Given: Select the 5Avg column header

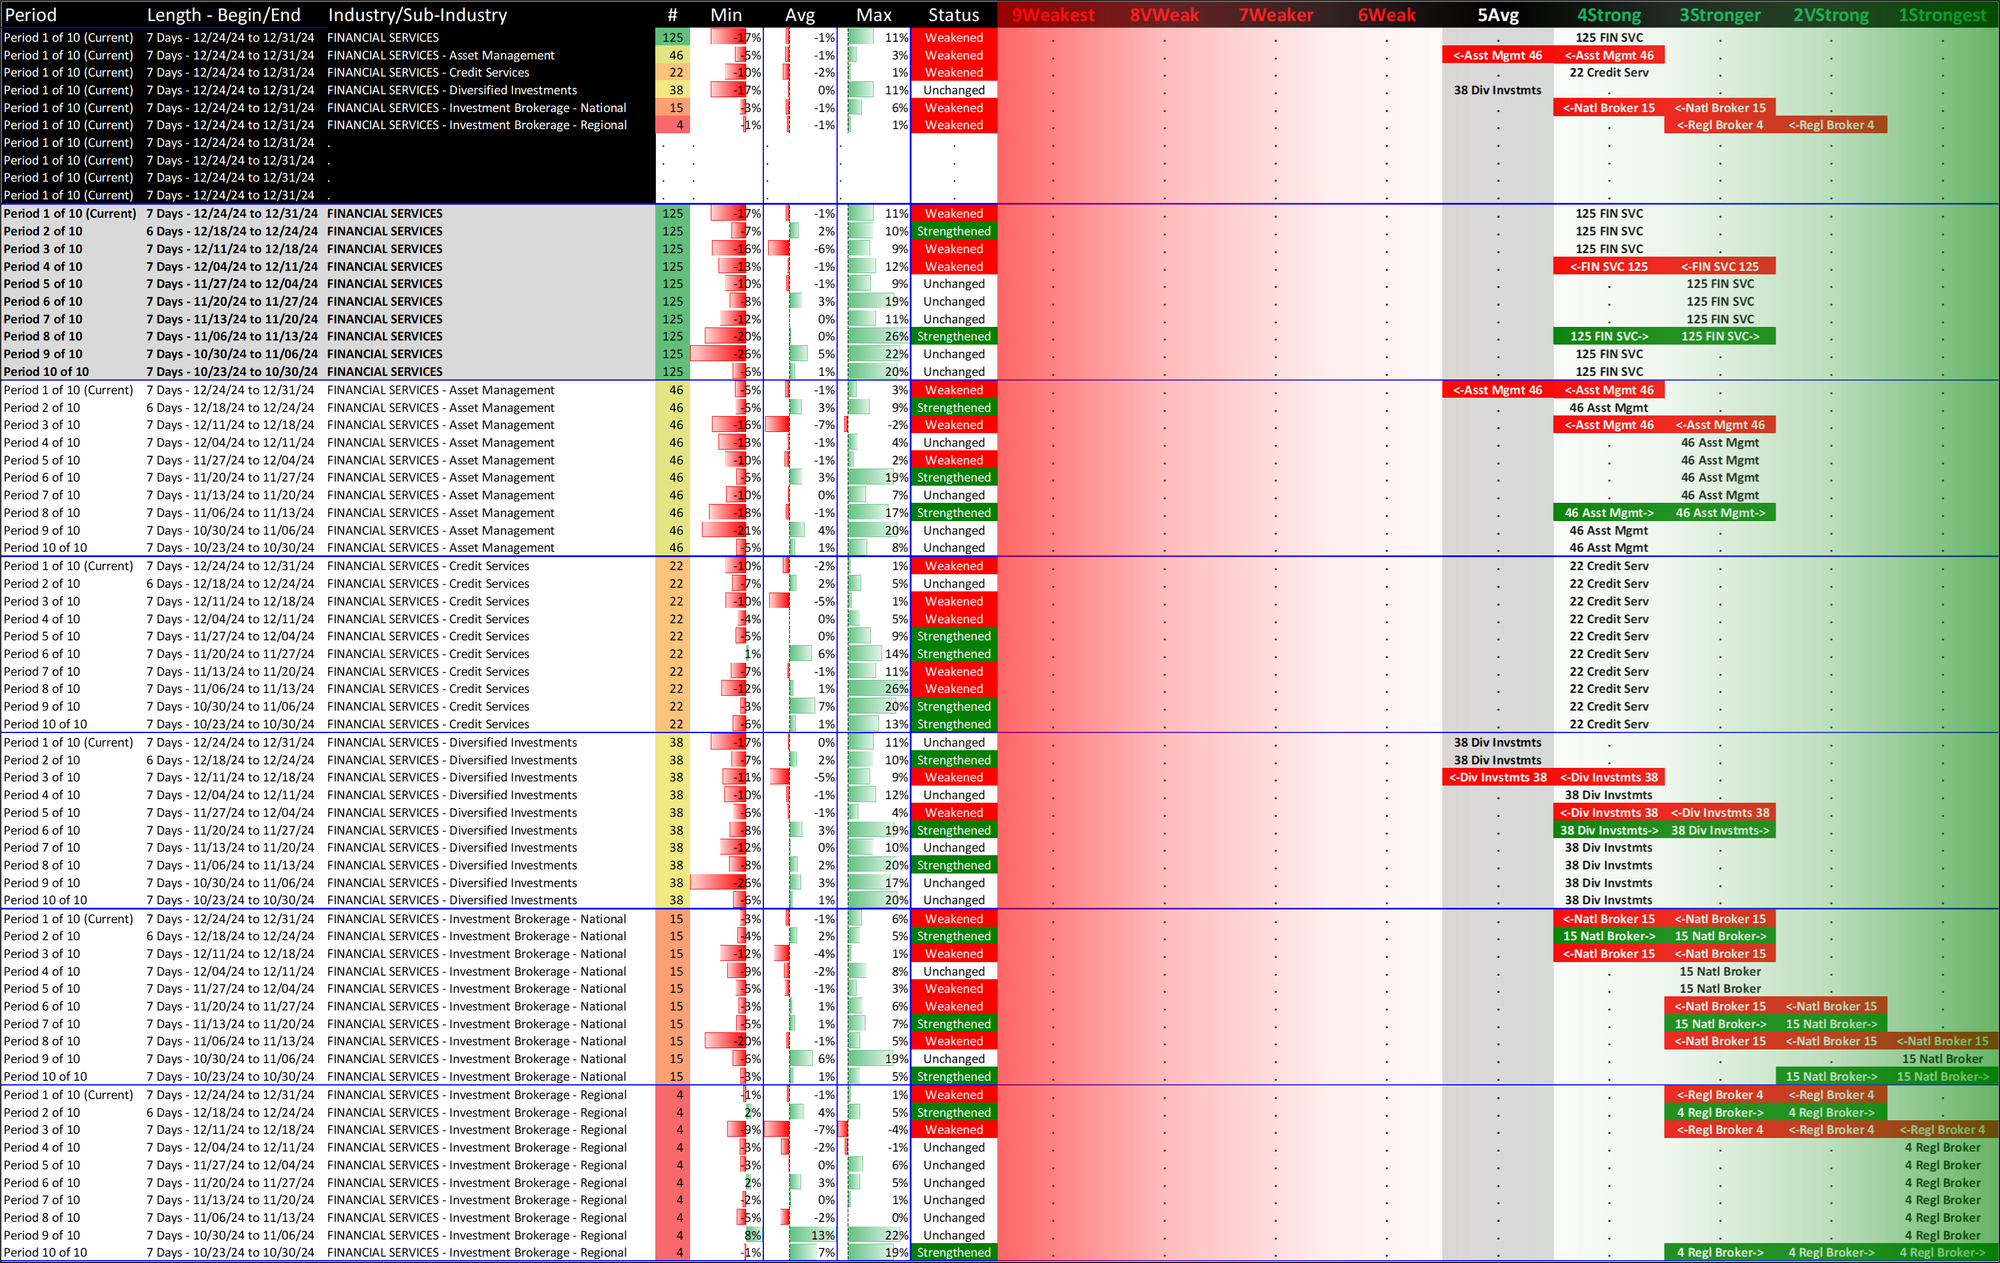Looking at the screenshot, I should [1497, 15].
